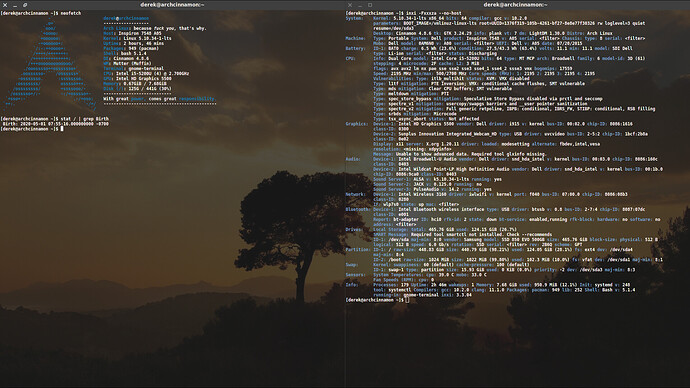Click the Battery section label in inxi output
Image resolution: width=690 pixels, height=388 pixels.
point(356,48)
